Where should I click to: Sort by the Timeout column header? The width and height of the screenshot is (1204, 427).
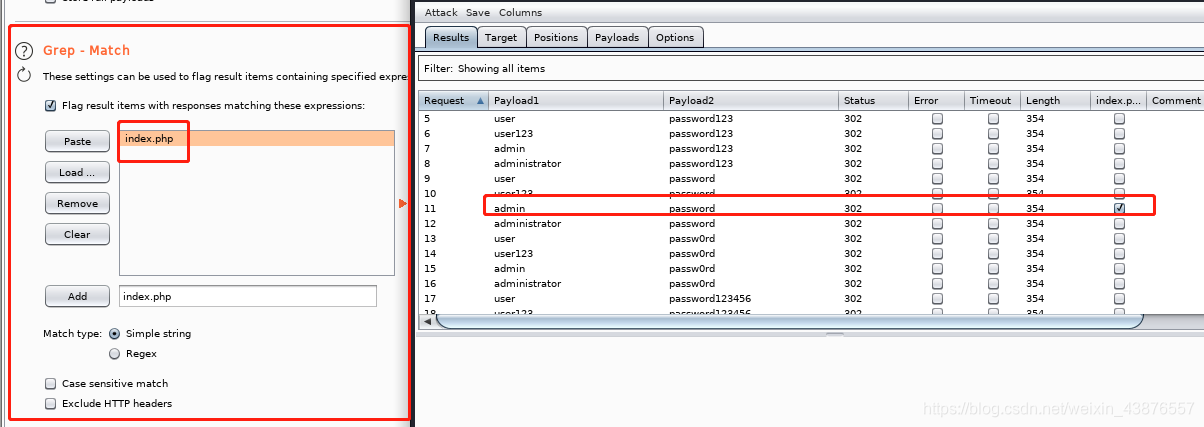(x=992, y=100)
